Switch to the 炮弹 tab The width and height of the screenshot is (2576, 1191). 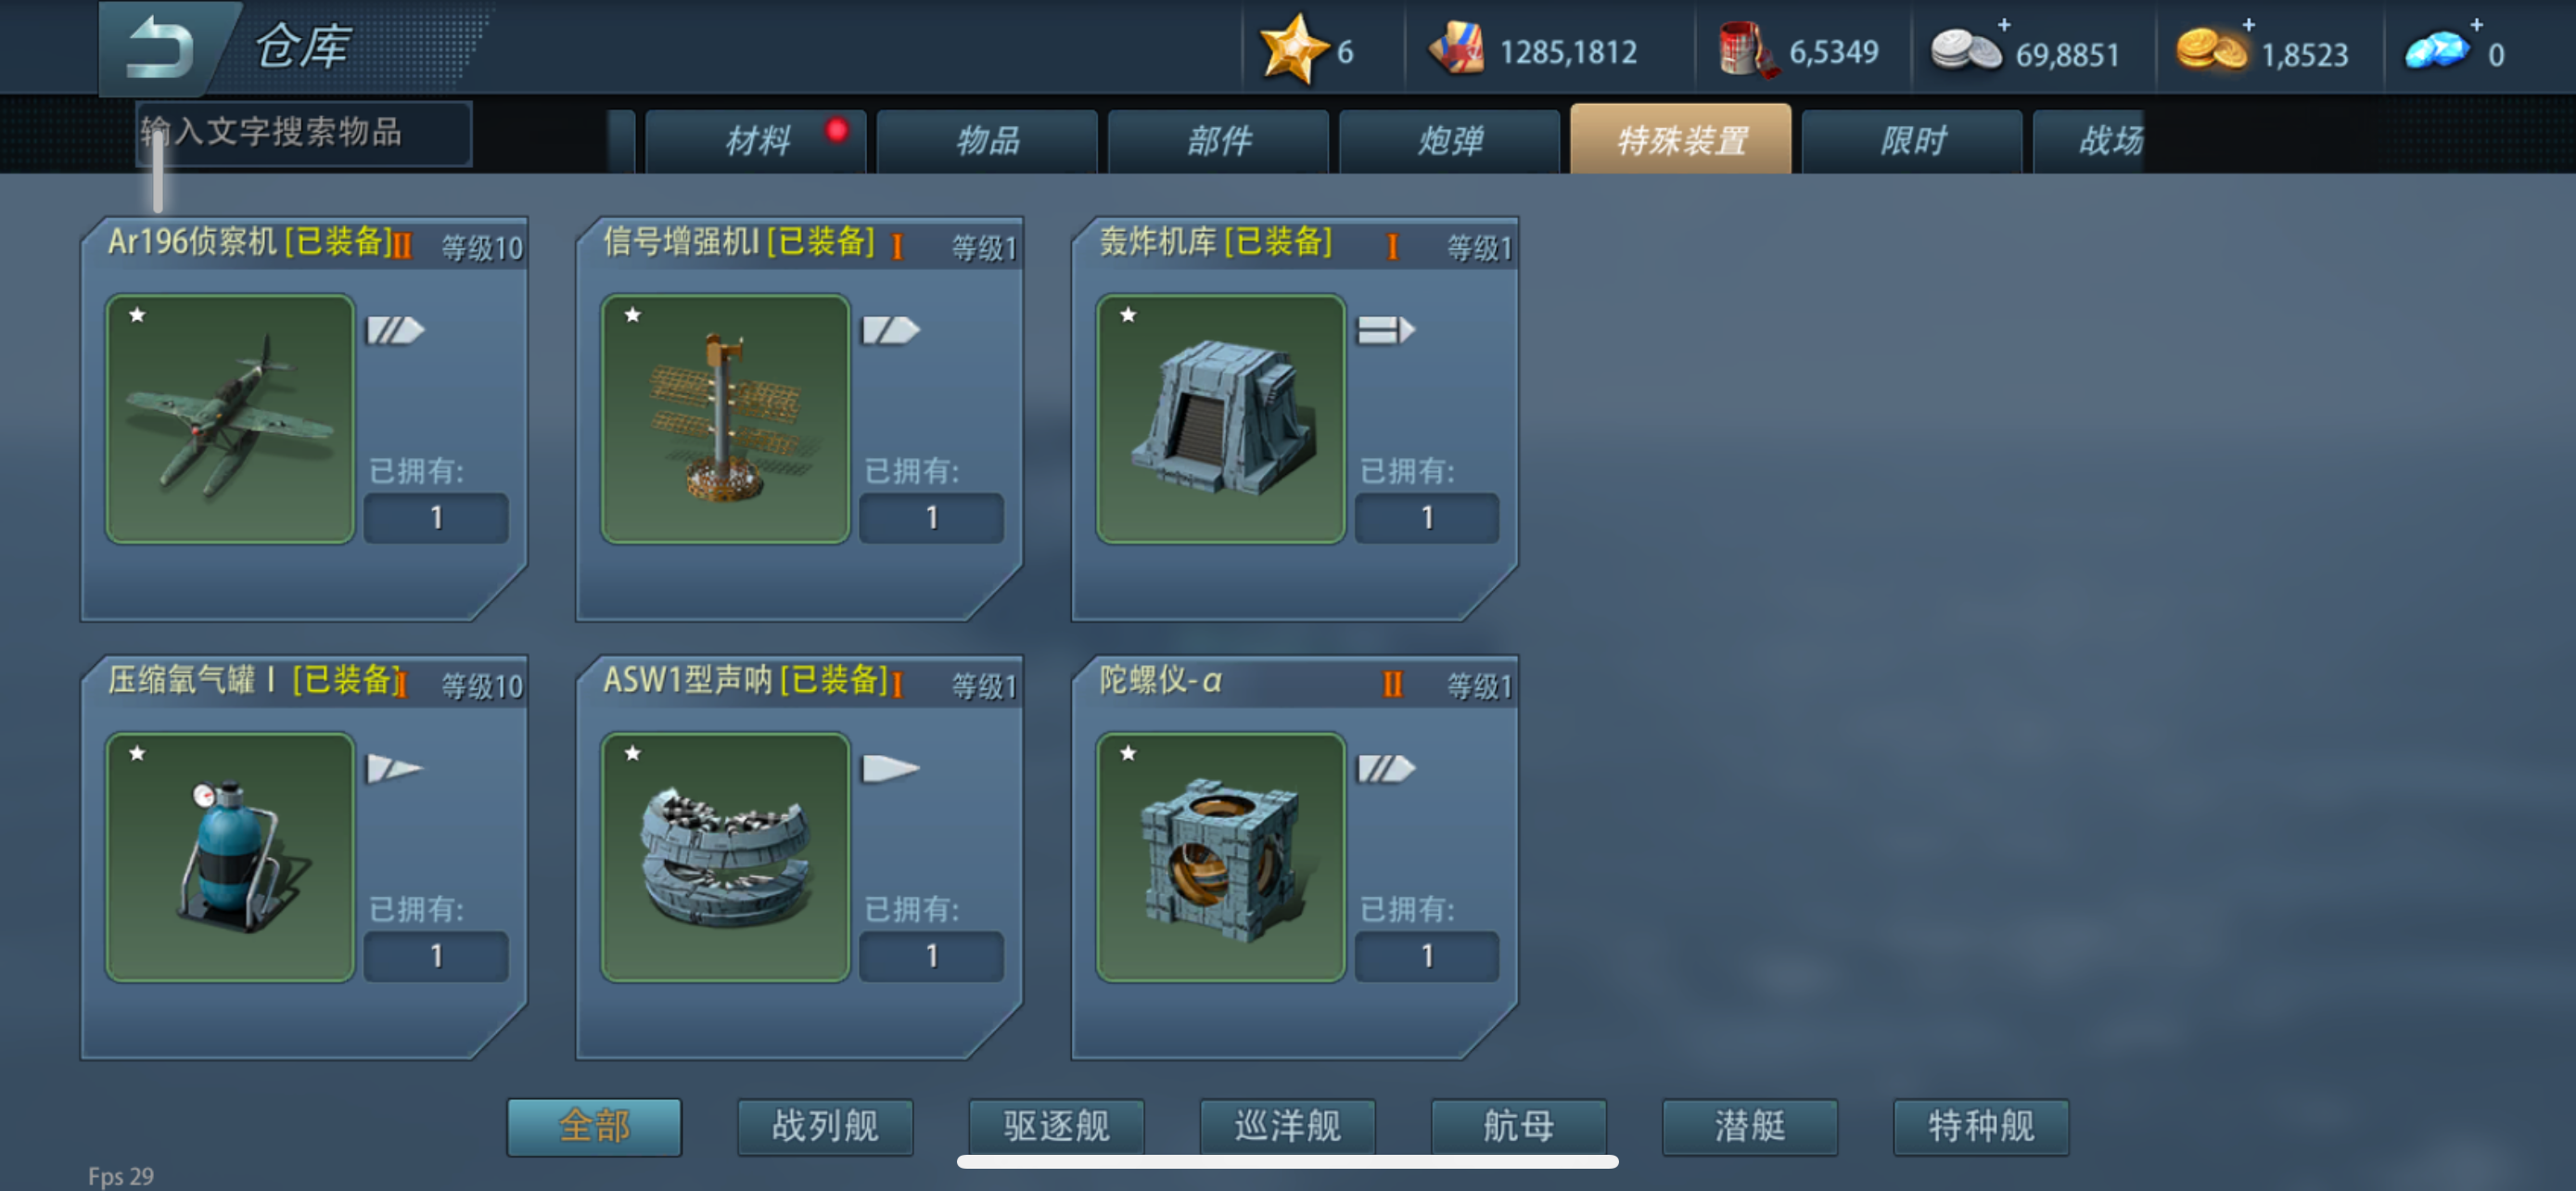pyautogui.click(x=1449, y=141)
